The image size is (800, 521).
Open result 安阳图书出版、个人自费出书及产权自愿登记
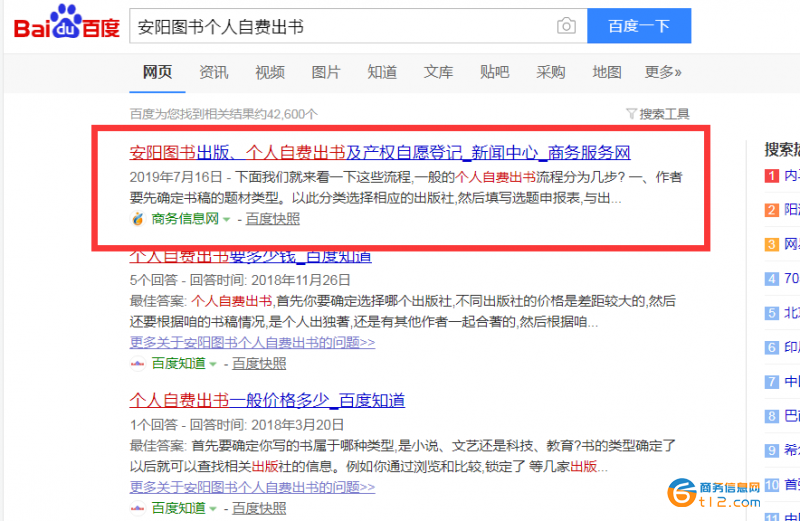(x=380, y=153)
